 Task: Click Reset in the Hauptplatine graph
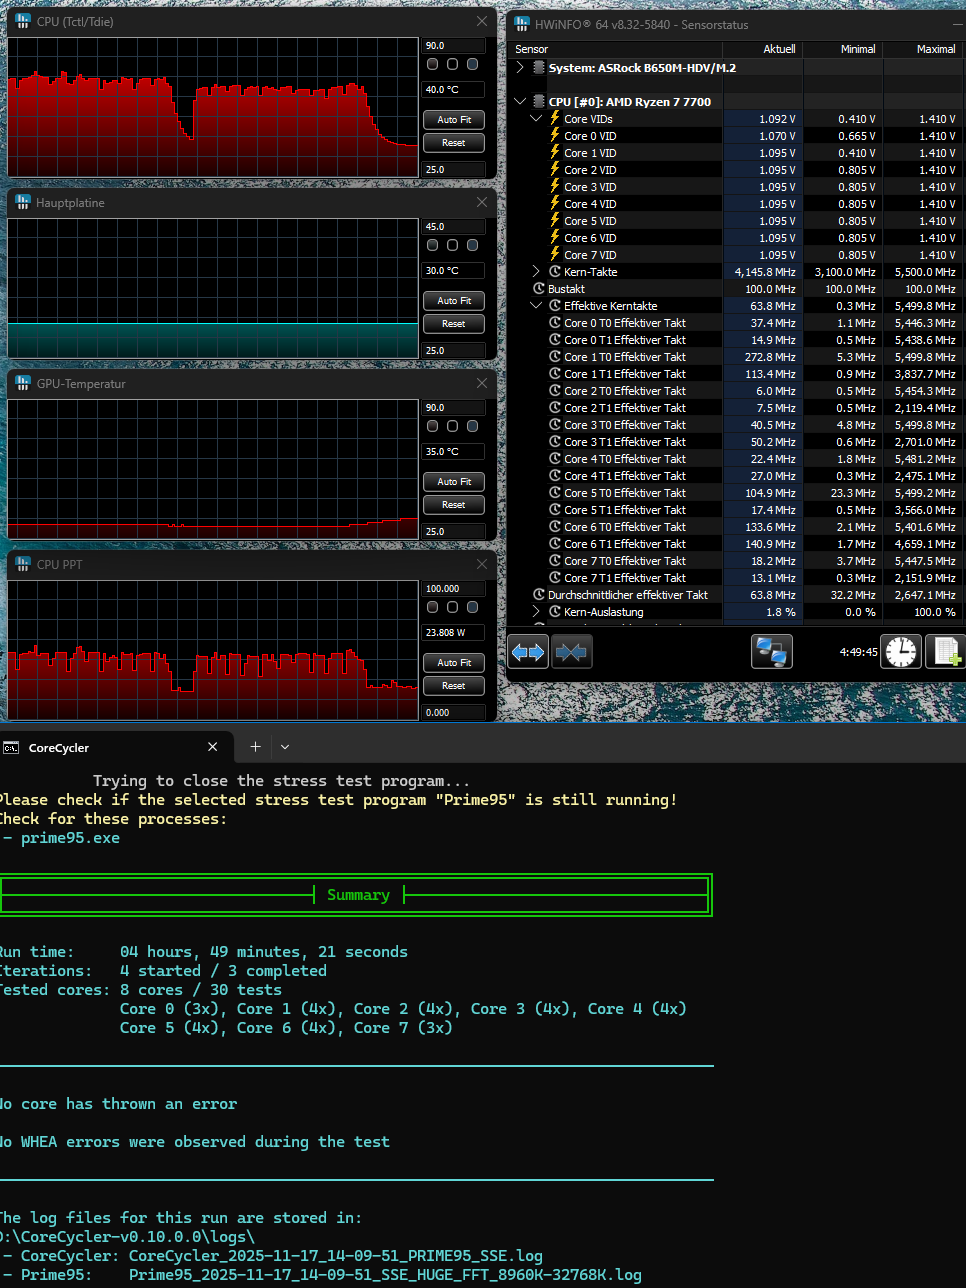pyautogui.click(x=454, y=323)
